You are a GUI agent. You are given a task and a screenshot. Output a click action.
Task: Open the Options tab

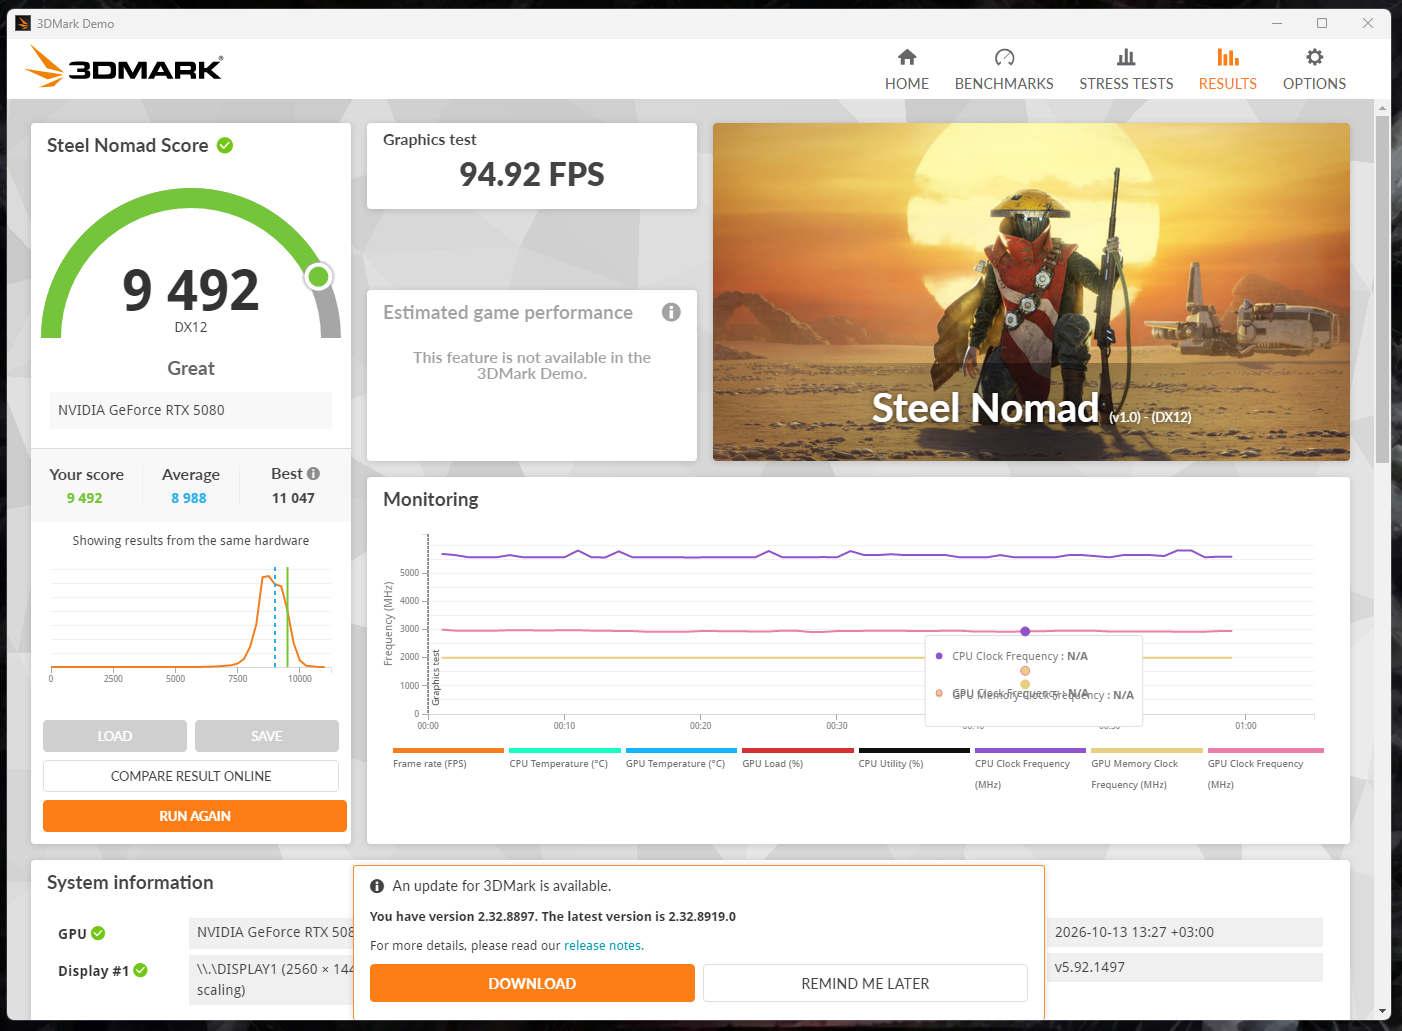pyautogui.click(x=1314, y=70)
